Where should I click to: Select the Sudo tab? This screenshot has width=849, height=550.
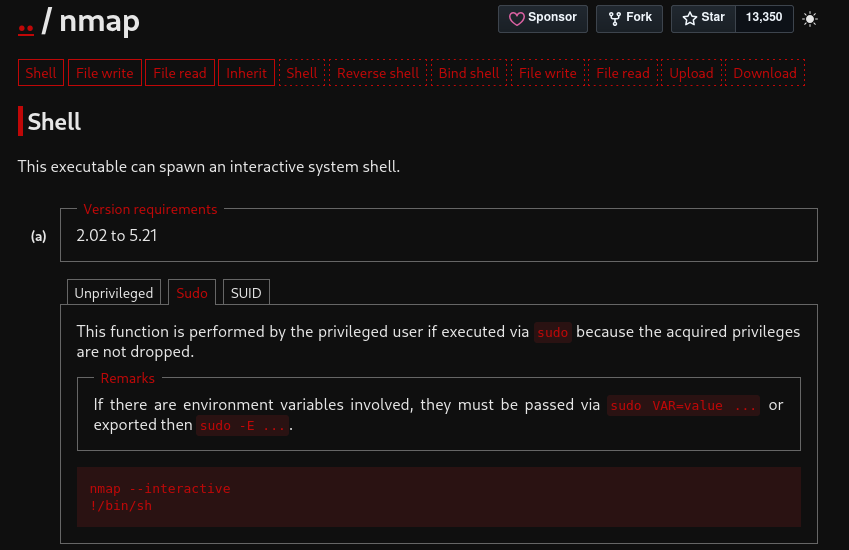point(192,293)
